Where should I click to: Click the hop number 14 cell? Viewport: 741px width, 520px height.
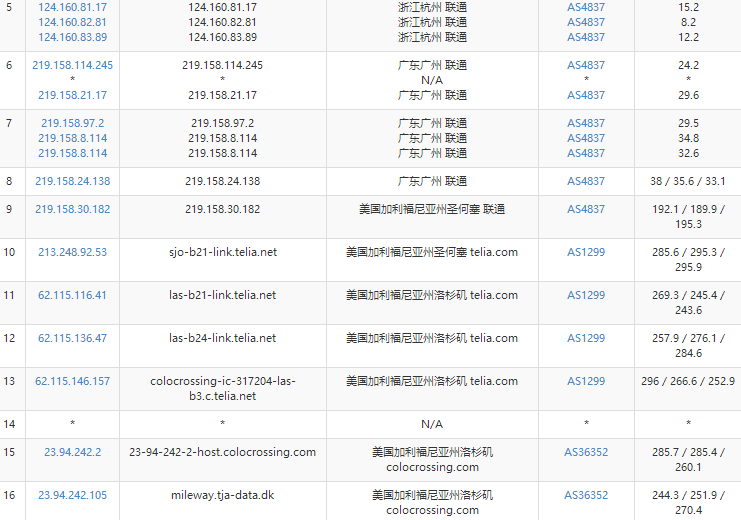tap(9, 425)
